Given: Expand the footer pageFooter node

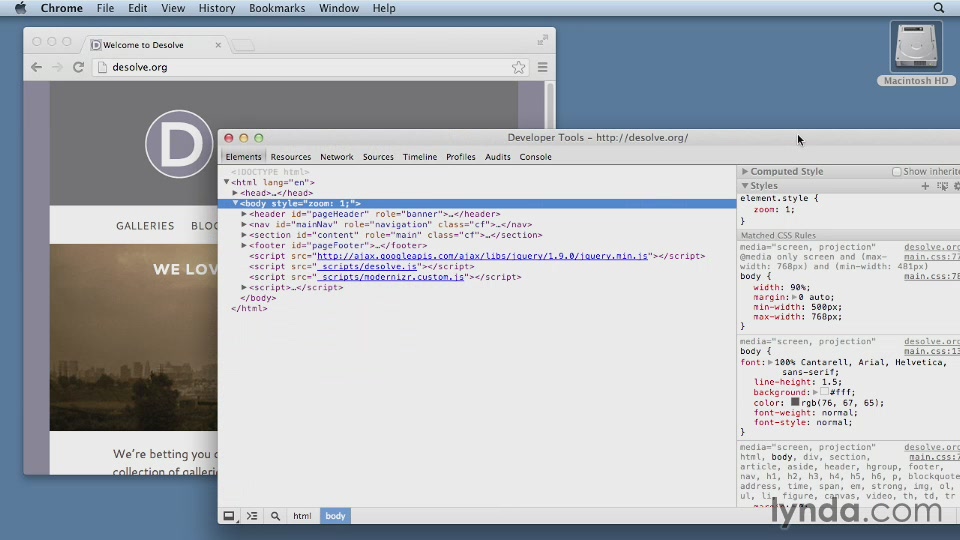Looking at the screenshot, I should tap(244, 245).
